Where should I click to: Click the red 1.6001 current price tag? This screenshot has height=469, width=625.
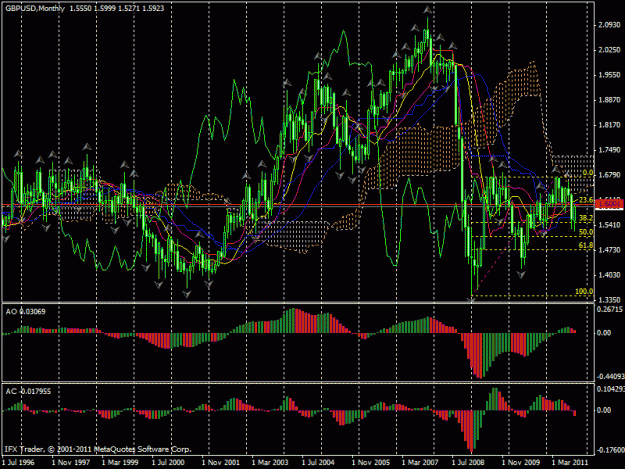(609, 204)
